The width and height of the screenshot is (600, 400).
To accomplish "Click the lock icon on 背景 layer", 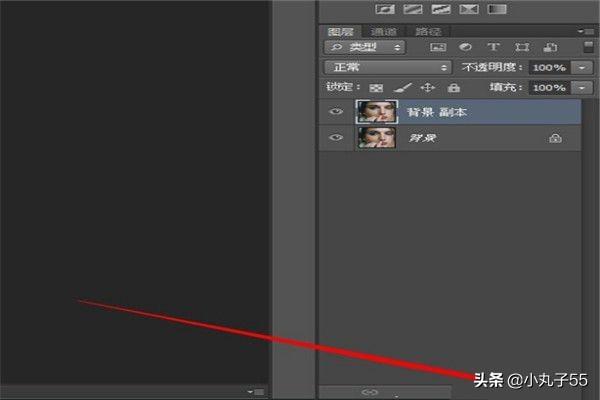I will coord(555,138).
